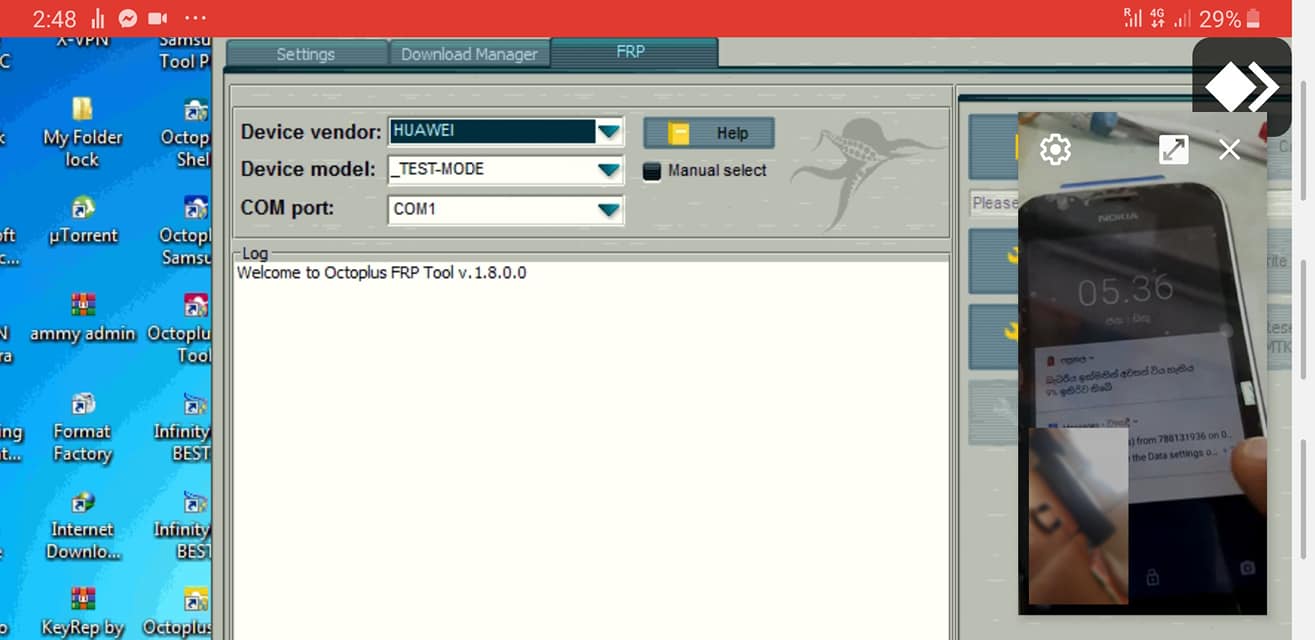Launch the µTorrent desktop shortcut
Viewport: 1315px width, 640px height.
[x=83, y=220]
